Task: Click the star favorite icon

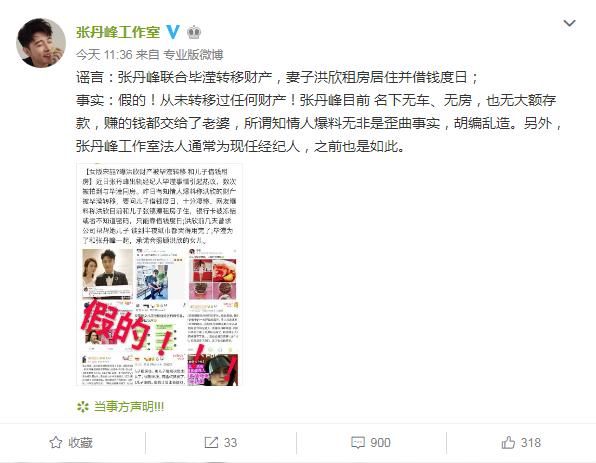Action: click(x=56, y=442)
